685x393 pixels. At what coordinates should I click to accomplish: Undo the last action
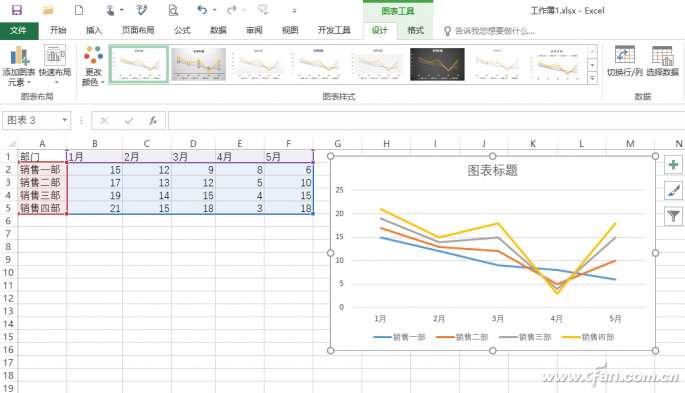coord(202,10)
